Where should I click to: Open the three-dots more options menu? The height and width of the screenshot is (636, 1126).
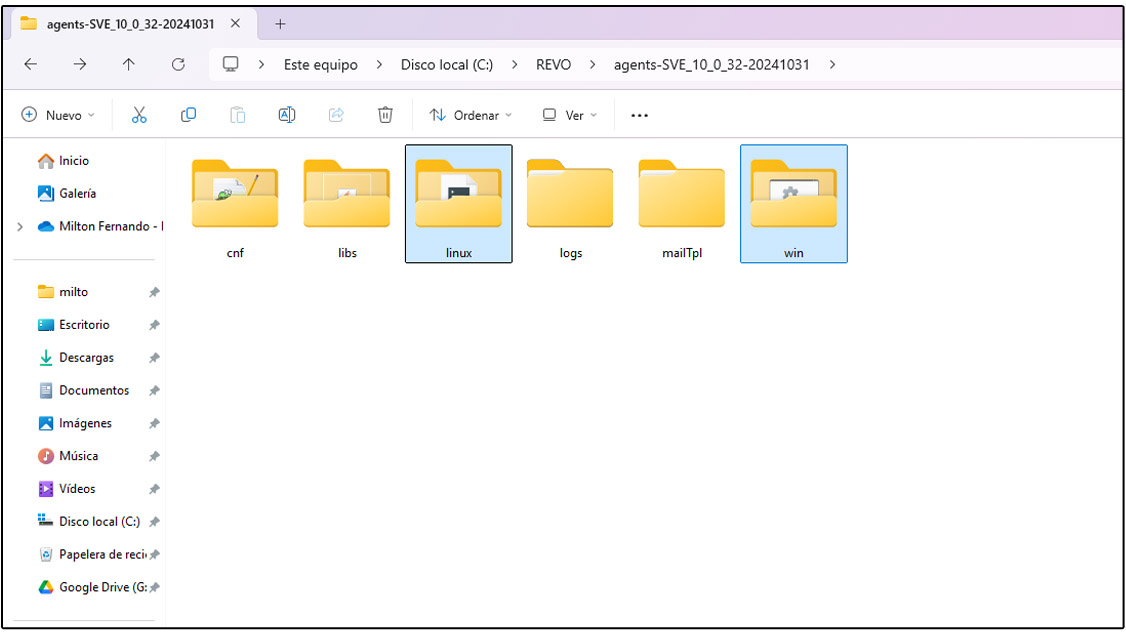point(640,115)
